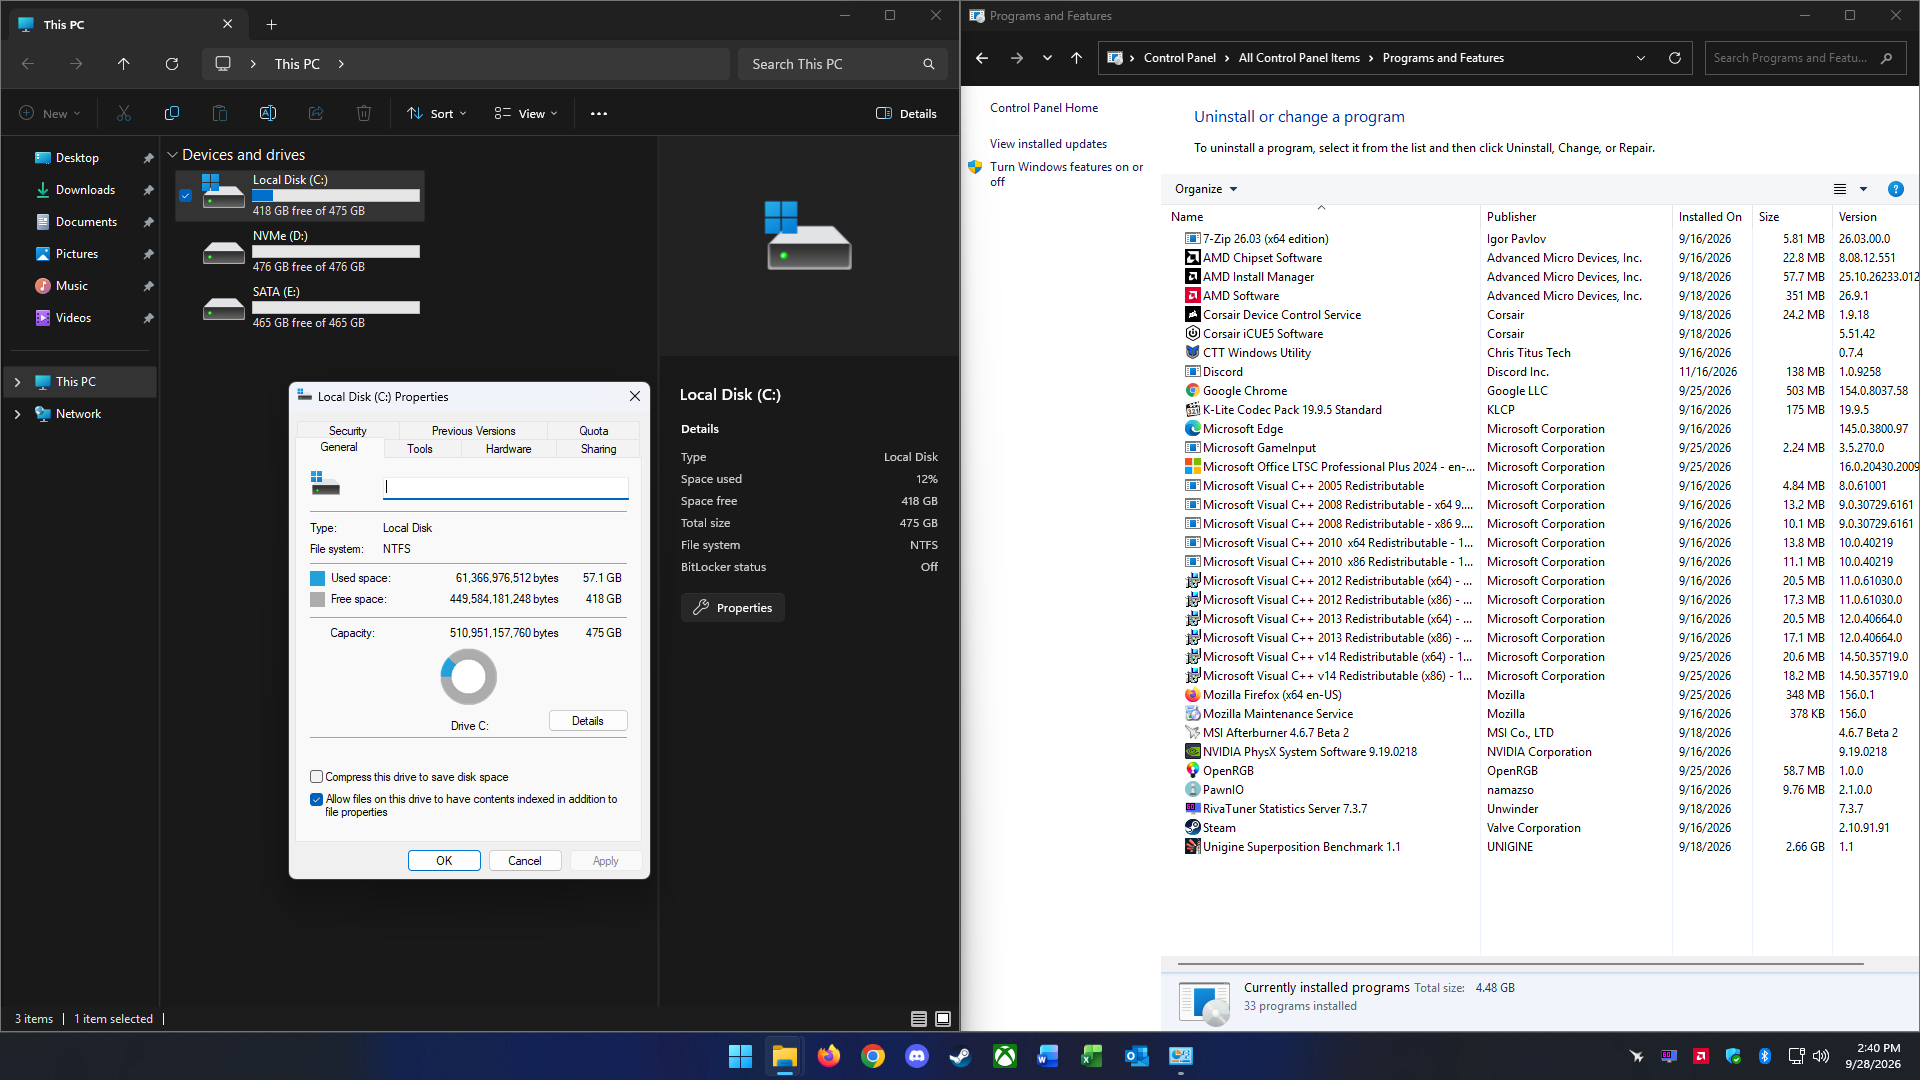Open the address bar history dropdown in Control Panel
Screen dimensions: 1920x1080
click(1641, 58)
